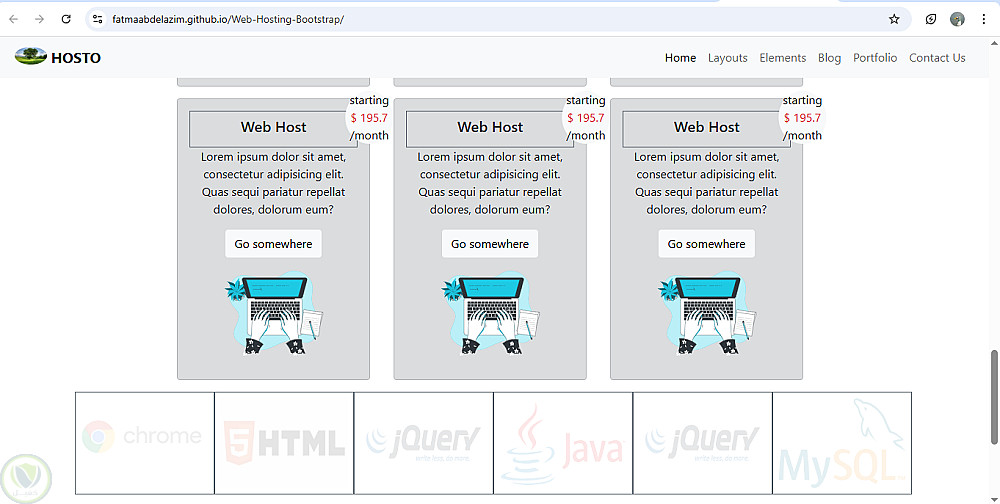Click the laptop illustration in the first card

[274, 313]
